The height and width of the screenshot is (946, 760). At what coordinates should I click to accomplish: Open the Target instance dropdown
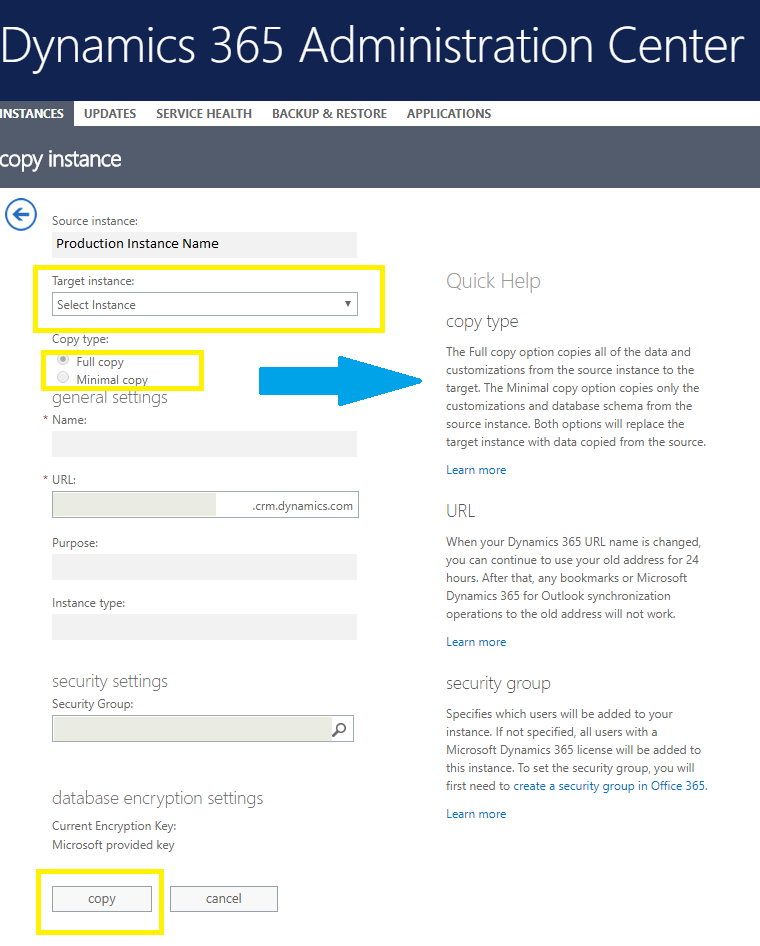coord(204,304)
